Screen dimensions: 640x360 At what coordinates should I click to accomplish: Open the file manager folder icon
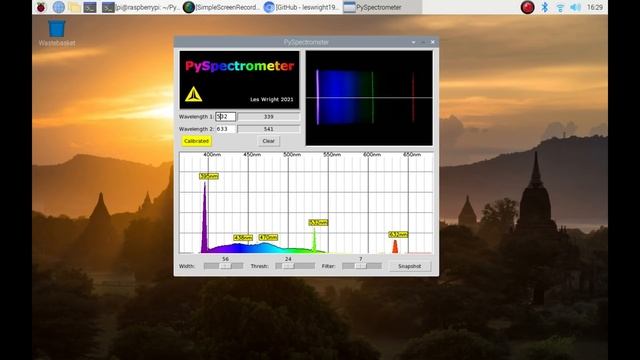(x=74, y=7)
